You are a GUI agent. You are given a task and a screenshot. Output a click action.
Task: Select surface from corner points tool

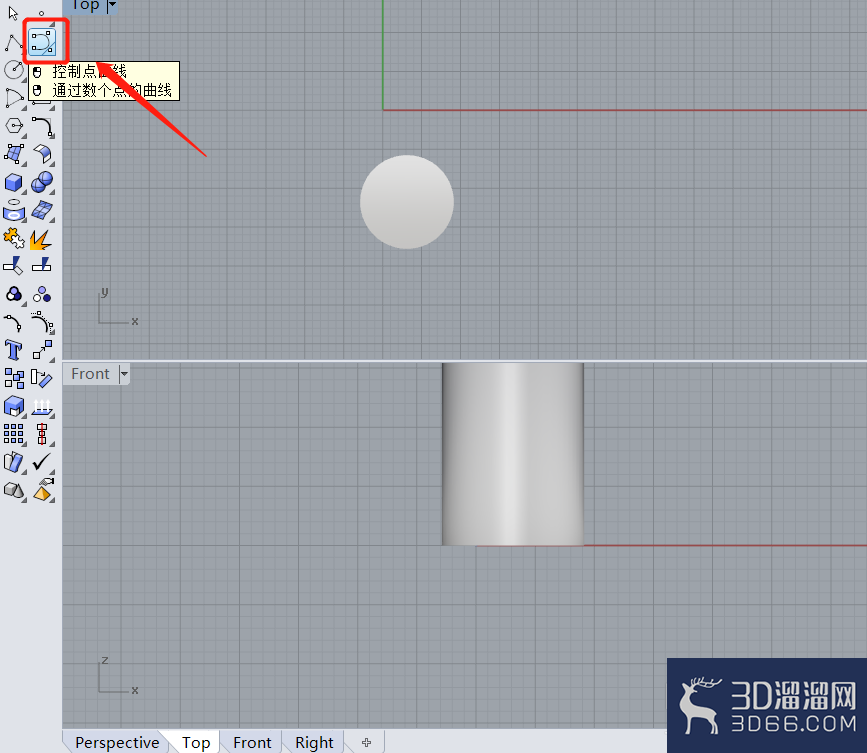13,154
